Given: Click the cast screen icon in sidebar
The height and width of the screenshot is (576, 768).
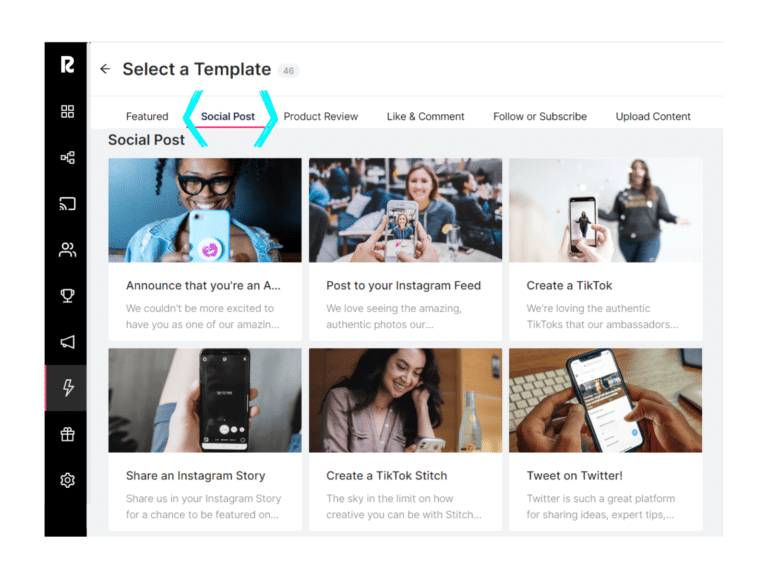Looking at the screenshot, I should point(67,204).
